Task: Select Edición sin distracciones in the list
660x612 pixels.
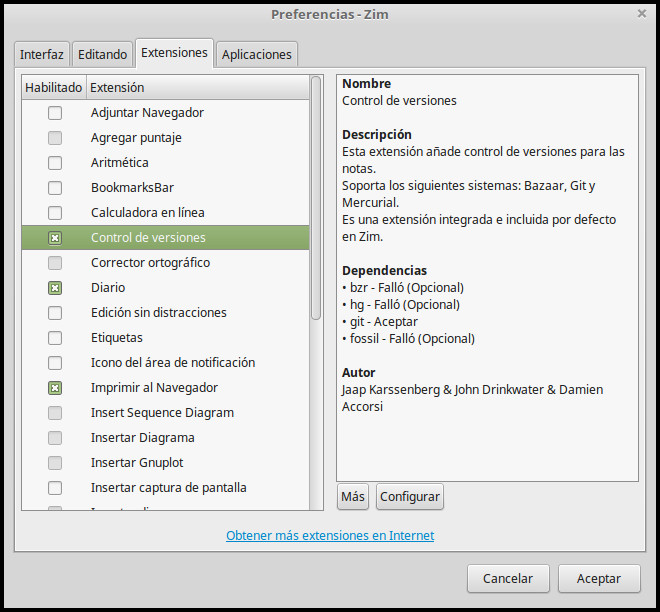Action: click(159, 313)
